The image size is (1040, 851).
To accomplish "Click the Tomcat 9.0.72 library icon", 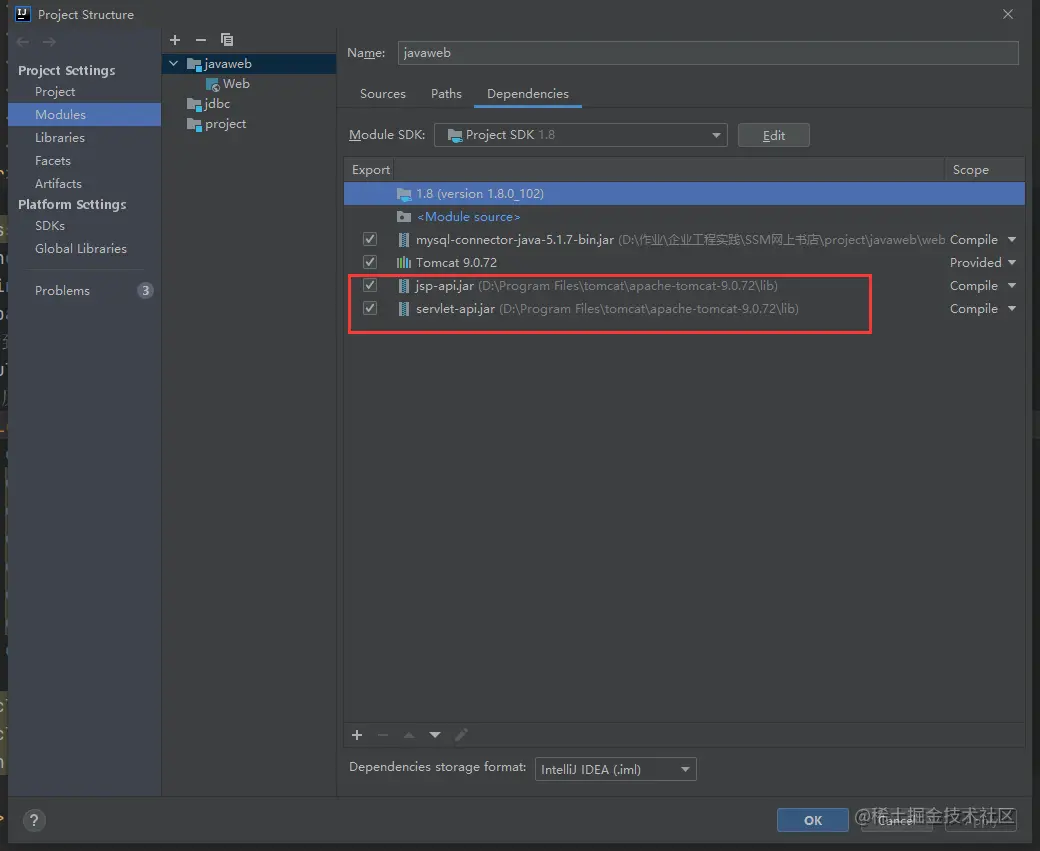I will (x=403, y=263).
